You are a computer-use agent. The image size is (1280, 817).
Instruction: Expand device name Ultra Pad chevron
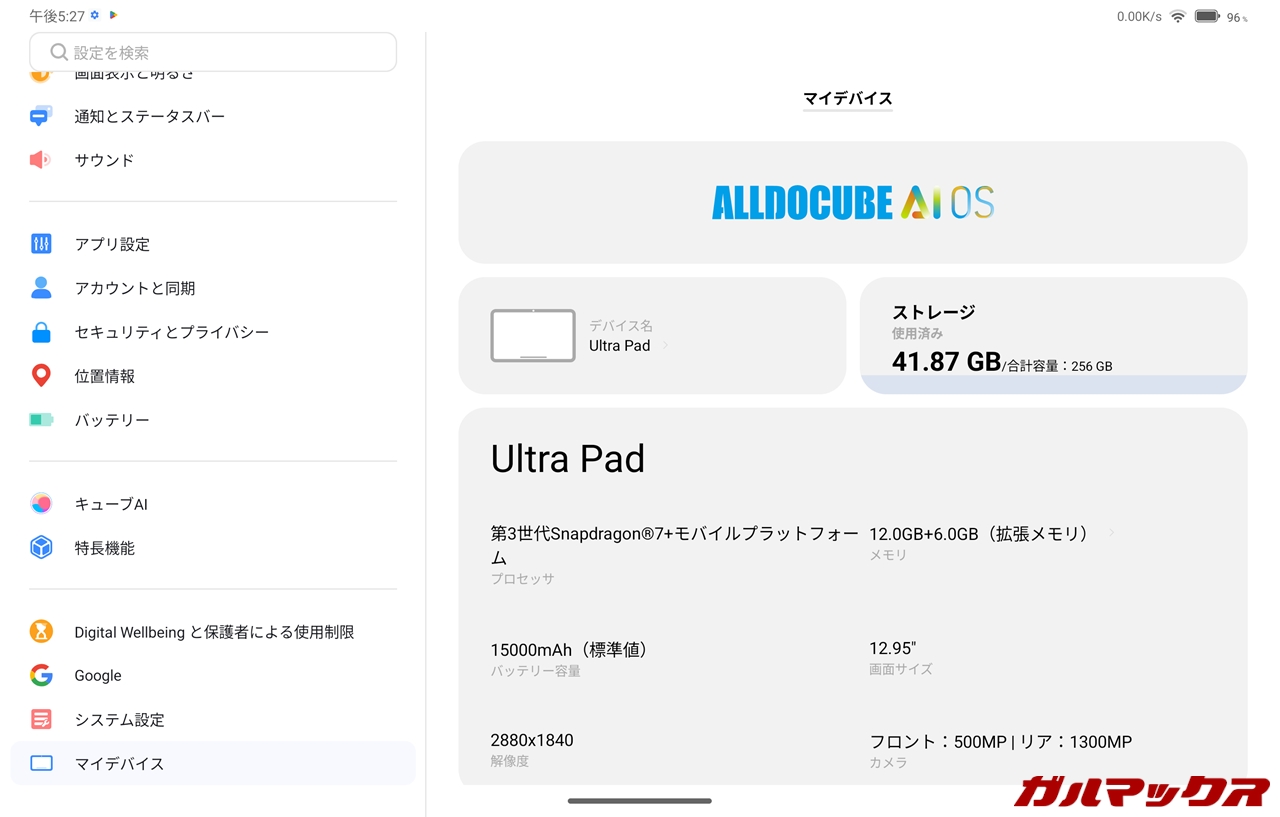pyautogui.click(x=666, y=345)
